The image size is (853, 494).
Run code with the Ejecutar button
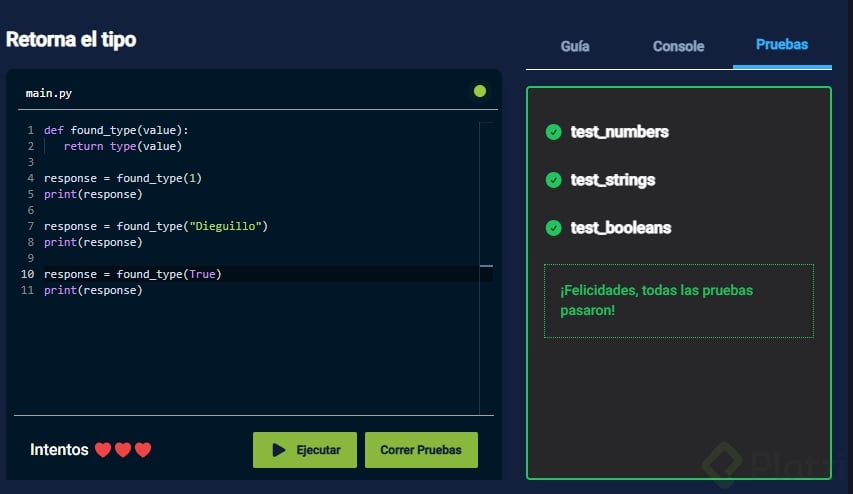pos(305,450)
